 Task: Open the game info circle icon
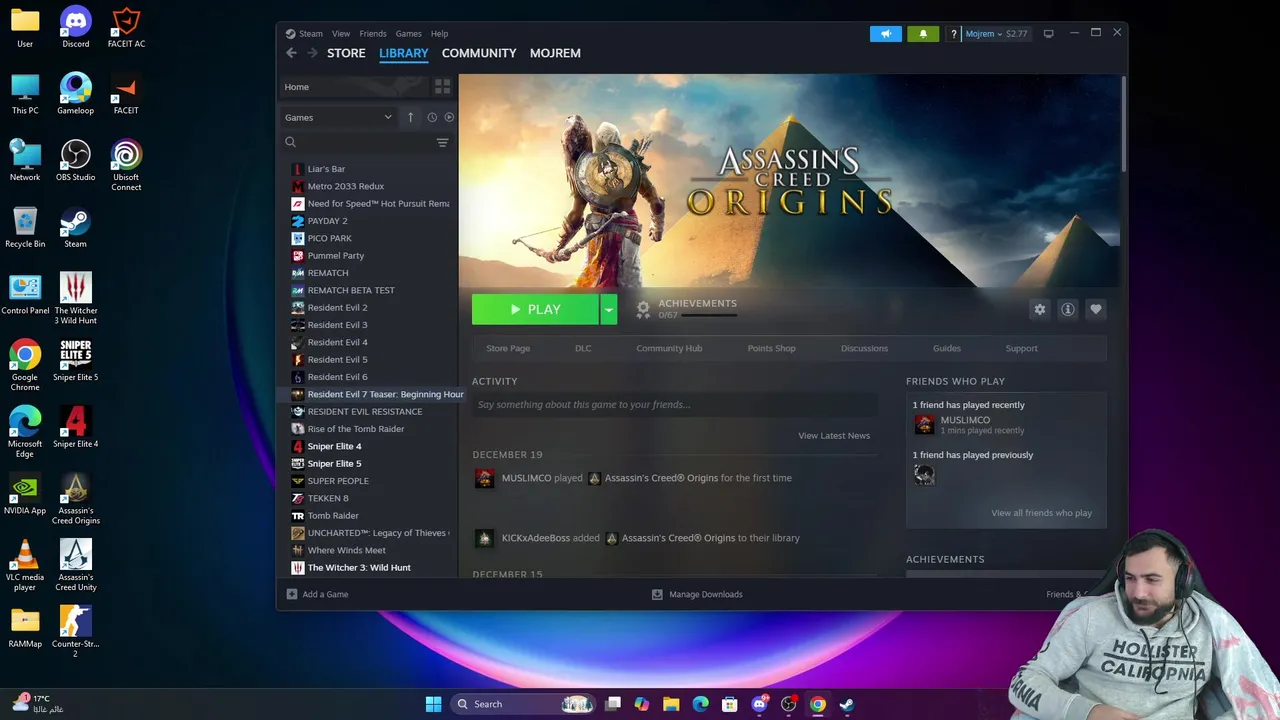[1068, 310]
